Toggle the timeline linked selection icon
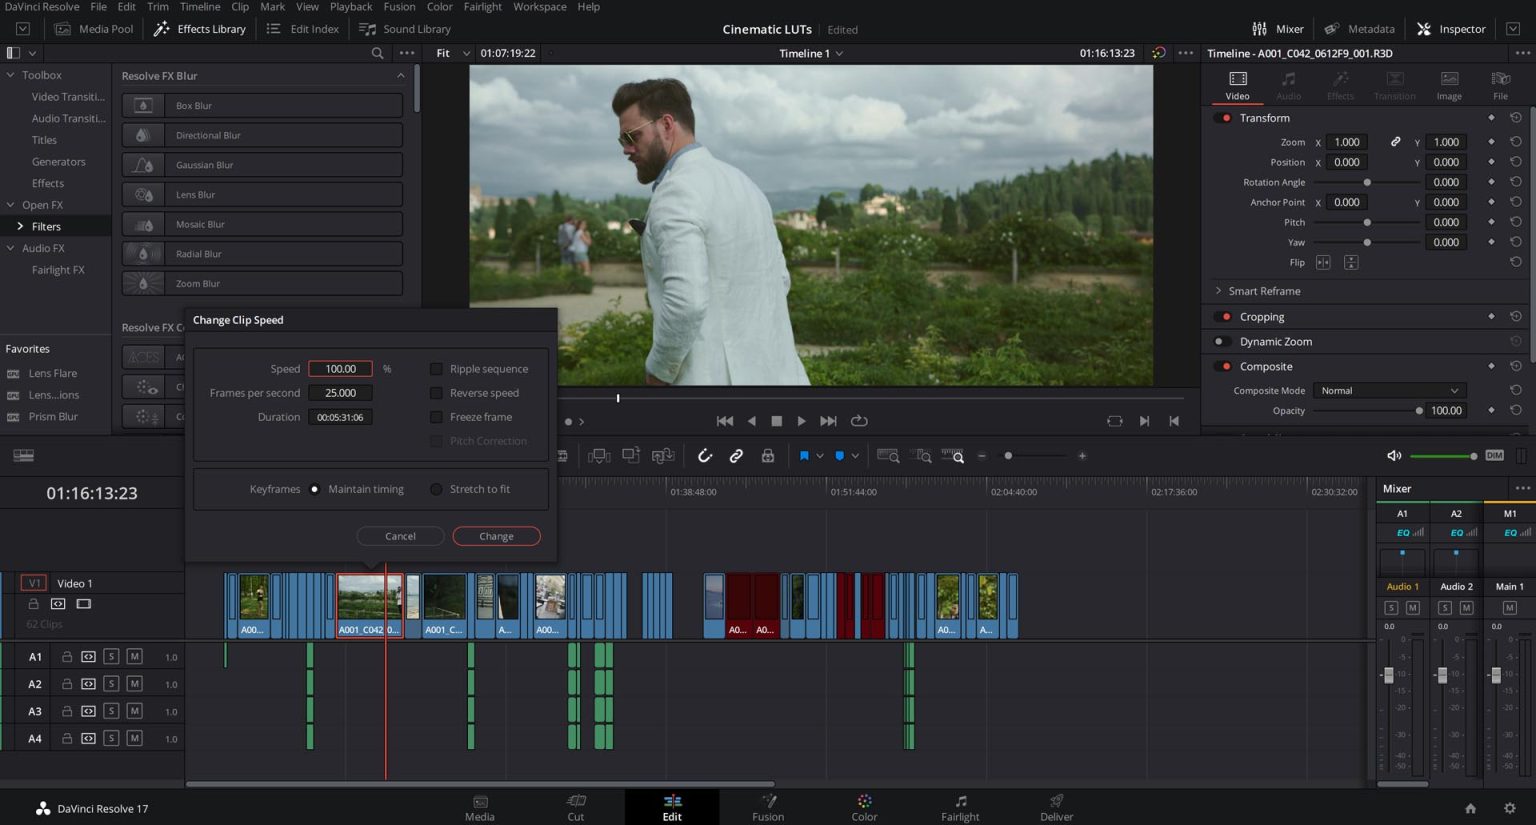This screenshot has width=1536, height=825. tap(736, 456)
